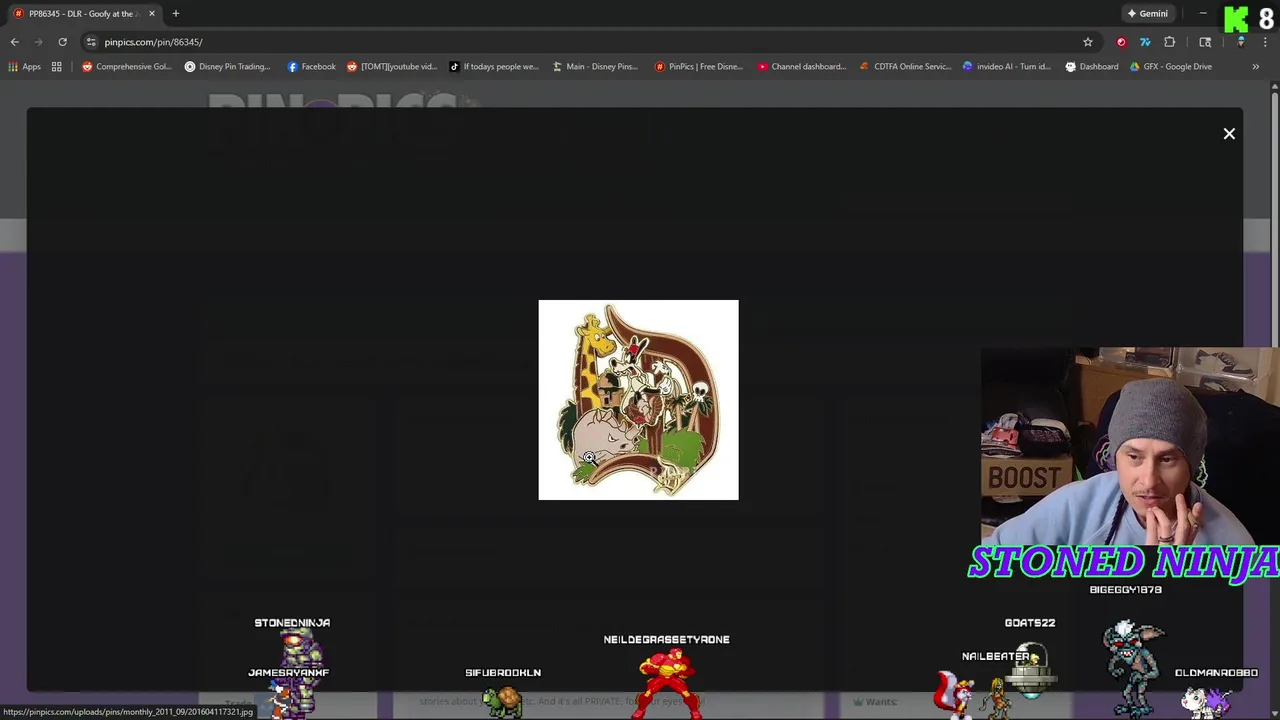Open the Channel dashboard YouTube bookmark
Screen dimensions: 1280x720
tap(801, 67)
